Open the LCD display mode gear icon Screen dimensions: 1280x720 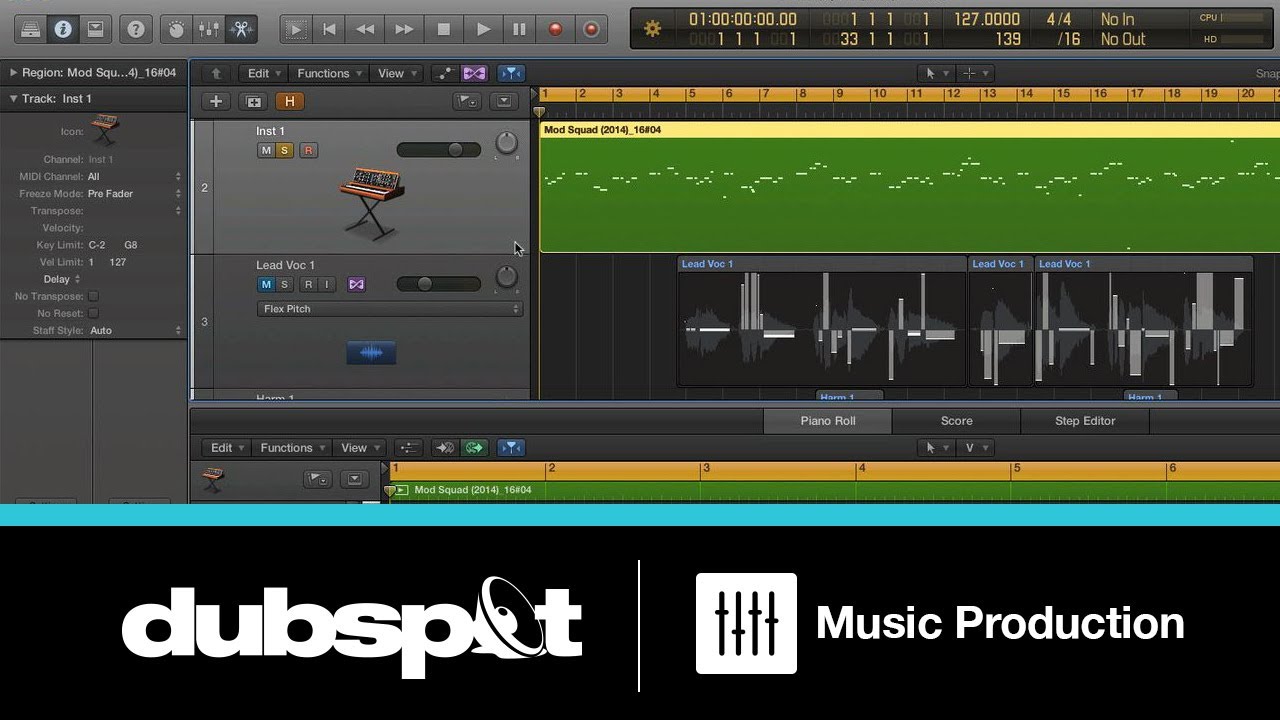pos(653,29)
